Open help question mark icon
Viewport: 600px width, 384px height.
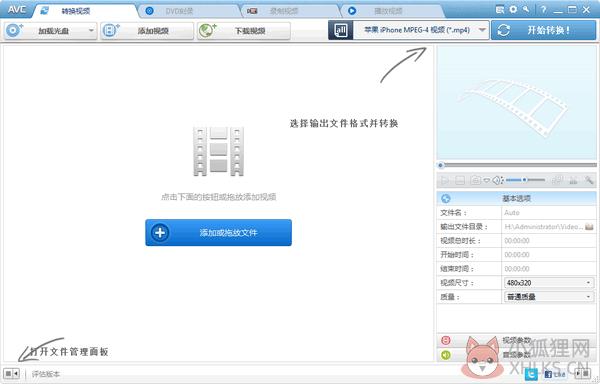[543, 10]
